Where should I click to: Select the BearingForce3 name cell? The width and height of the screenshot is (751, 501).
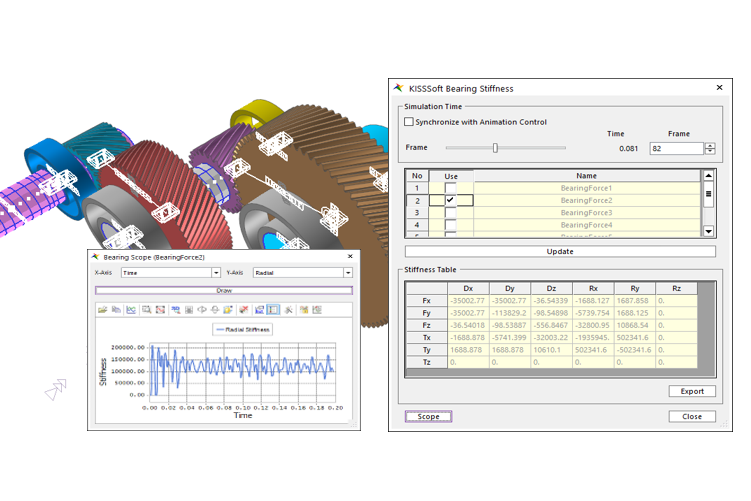(586, 213)
